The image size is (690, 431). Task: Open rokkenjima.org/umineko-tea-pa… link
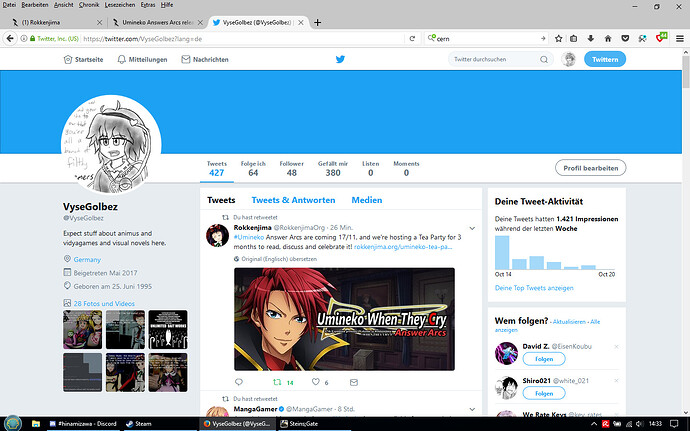[403, 247]
